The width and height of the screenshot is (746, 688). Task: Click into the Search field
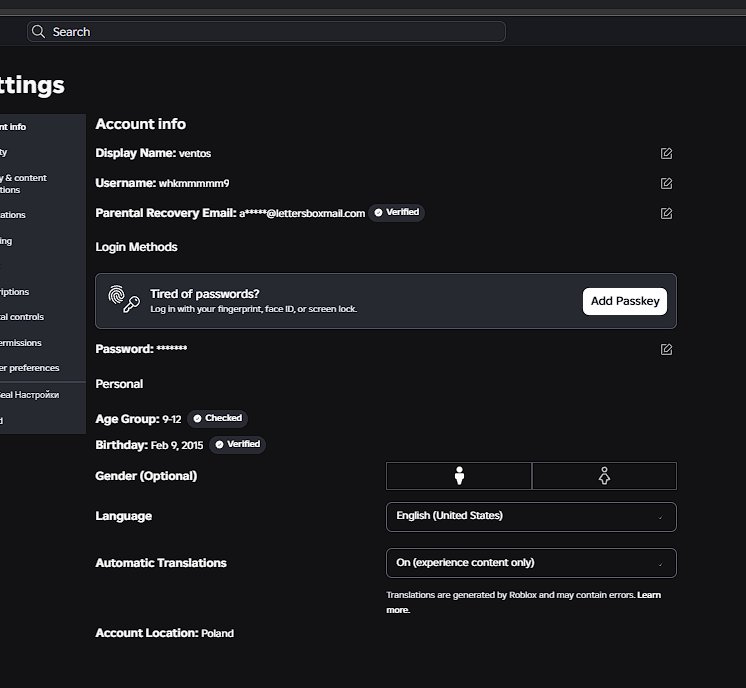[266, 31]
